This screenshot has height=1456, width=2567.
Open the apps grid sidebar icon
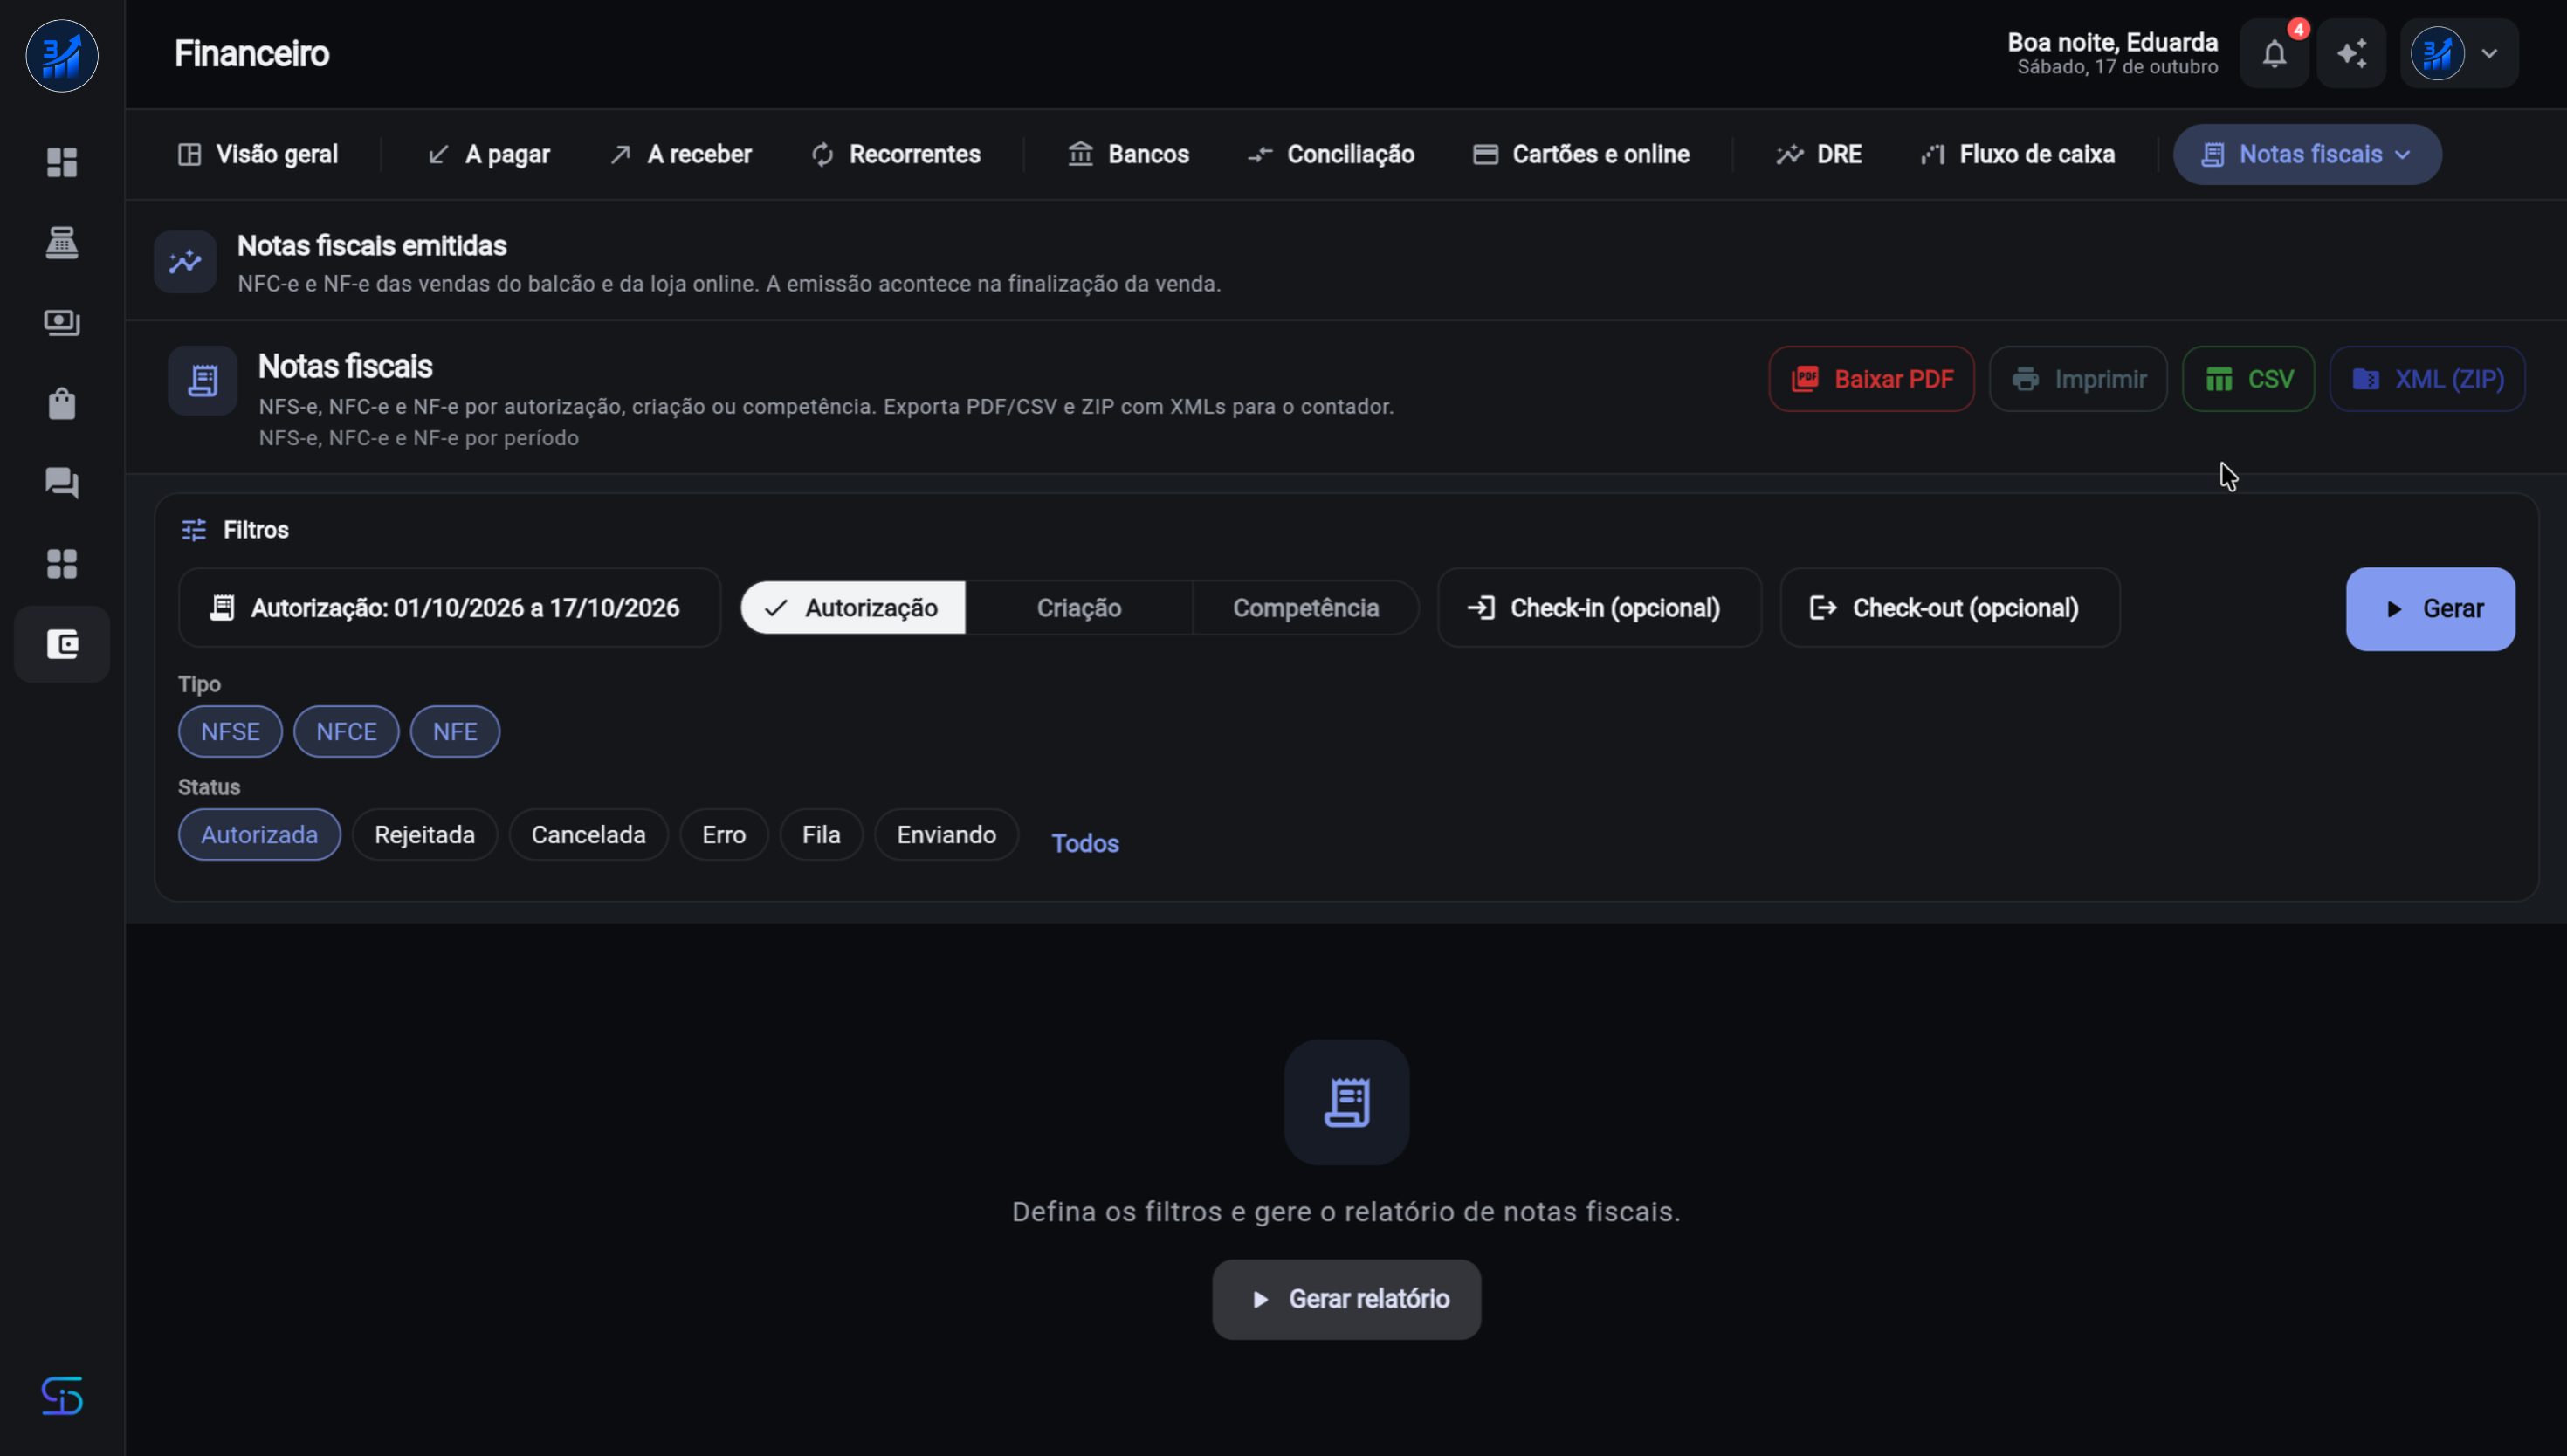(62, 563)
